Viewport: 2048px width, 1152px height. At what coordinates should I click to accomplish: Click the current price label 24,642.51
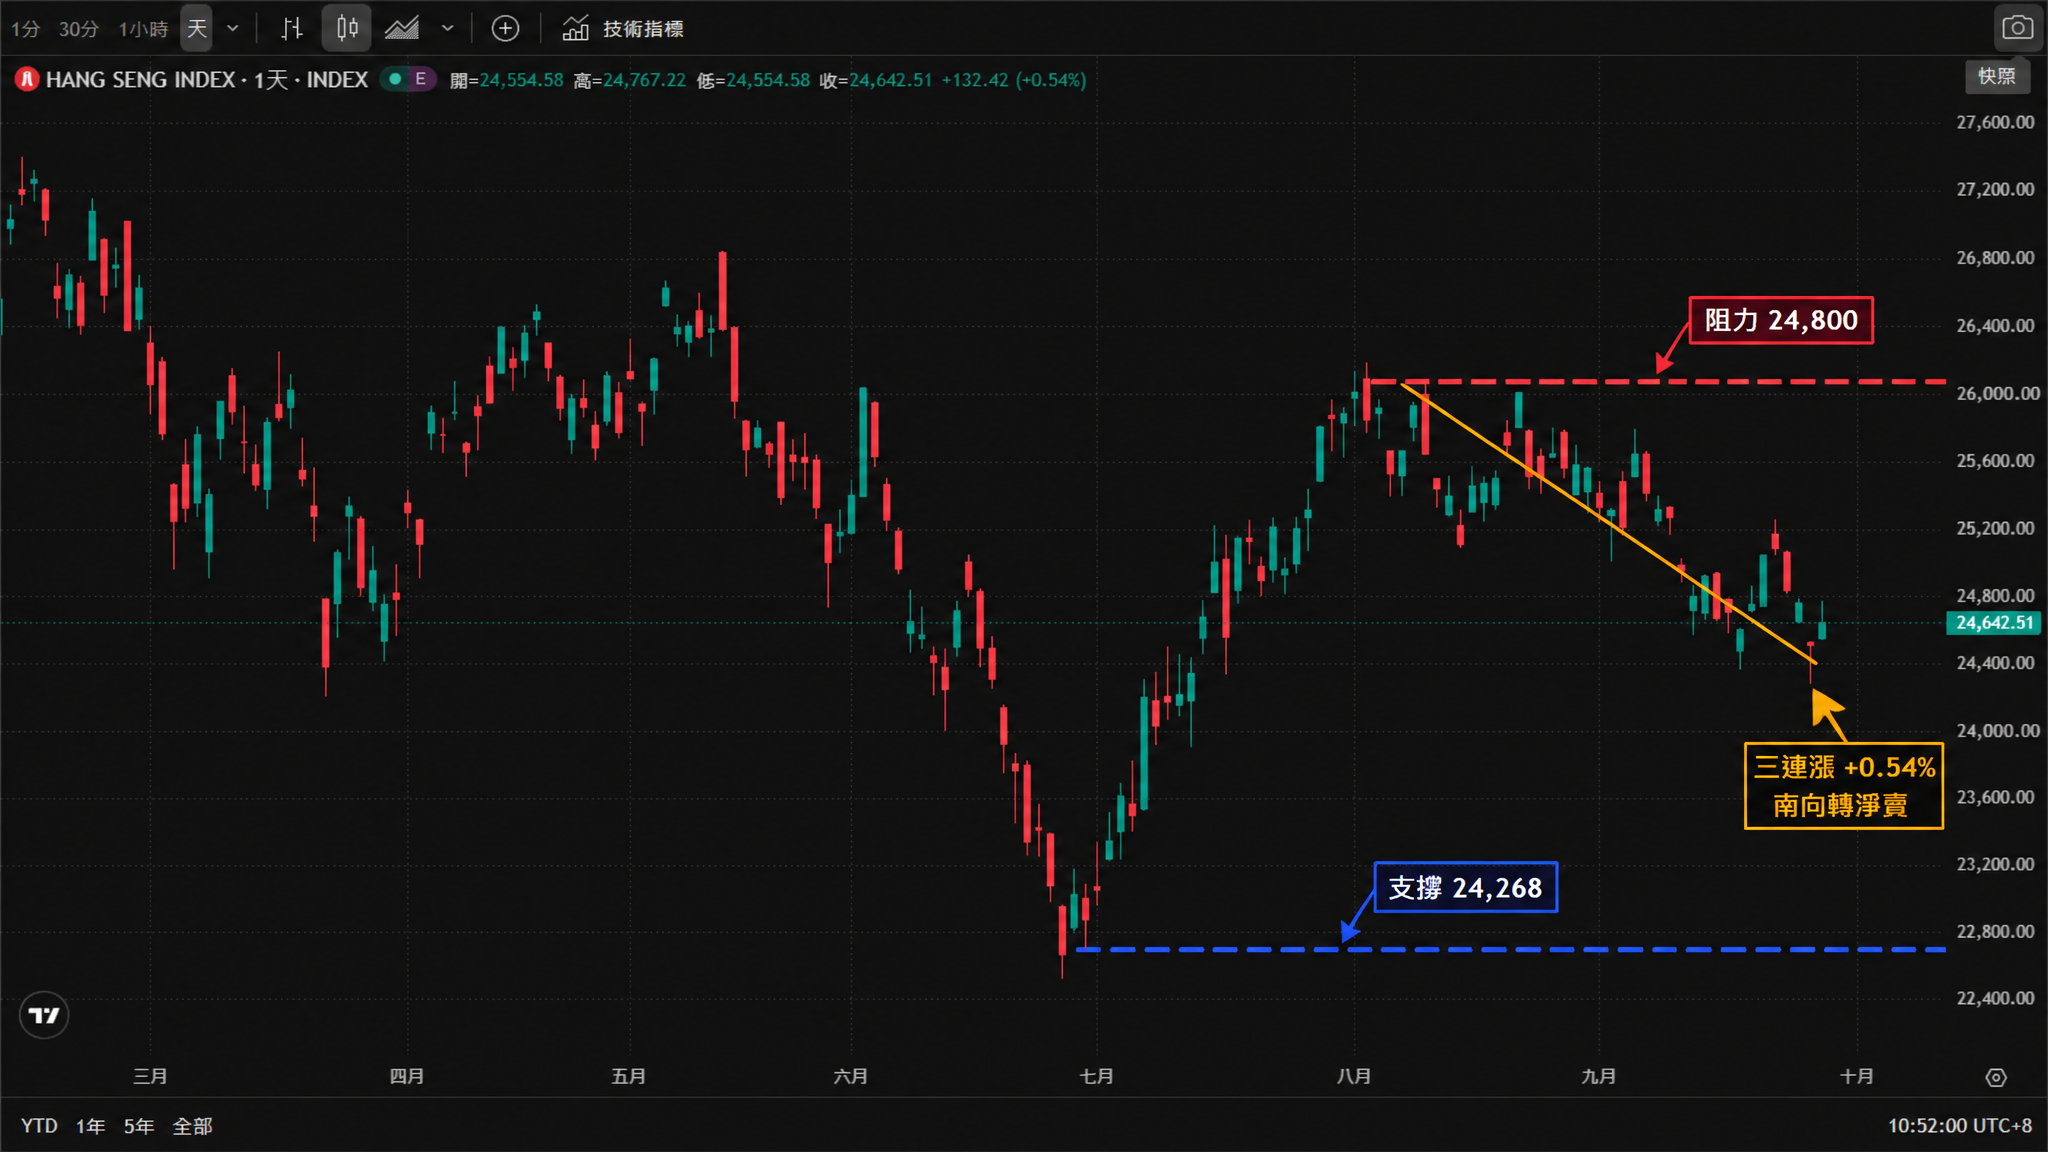pos(1994,623)
